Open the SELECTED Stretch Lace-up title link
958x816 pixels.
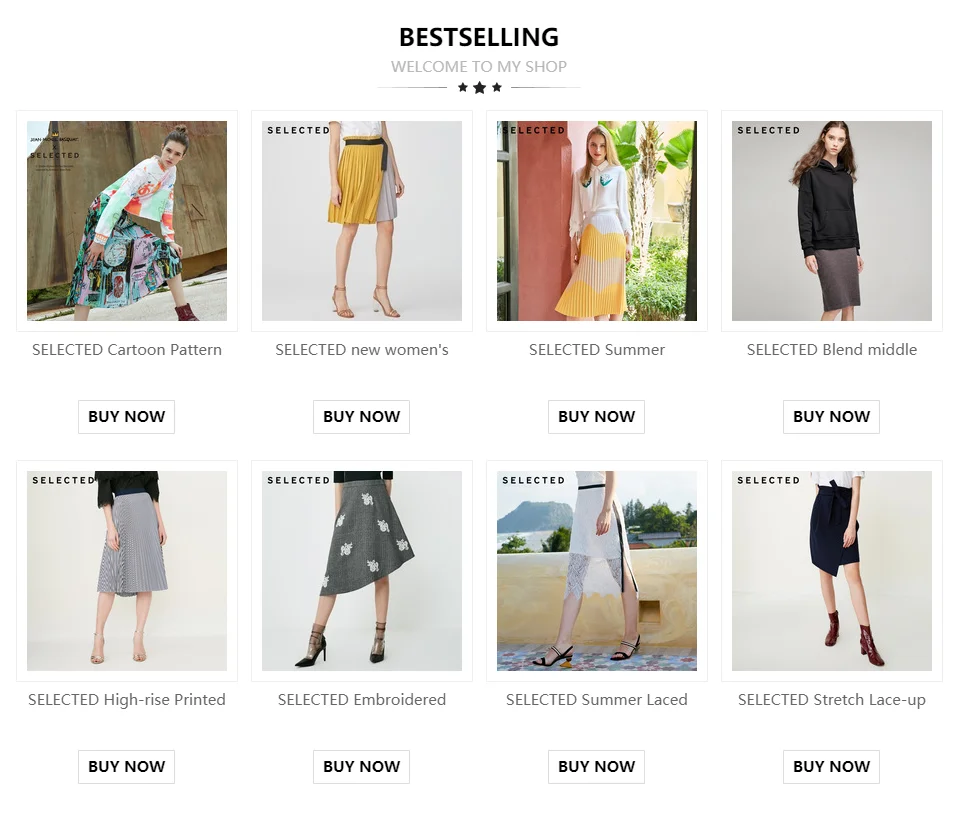click(832, 700)
